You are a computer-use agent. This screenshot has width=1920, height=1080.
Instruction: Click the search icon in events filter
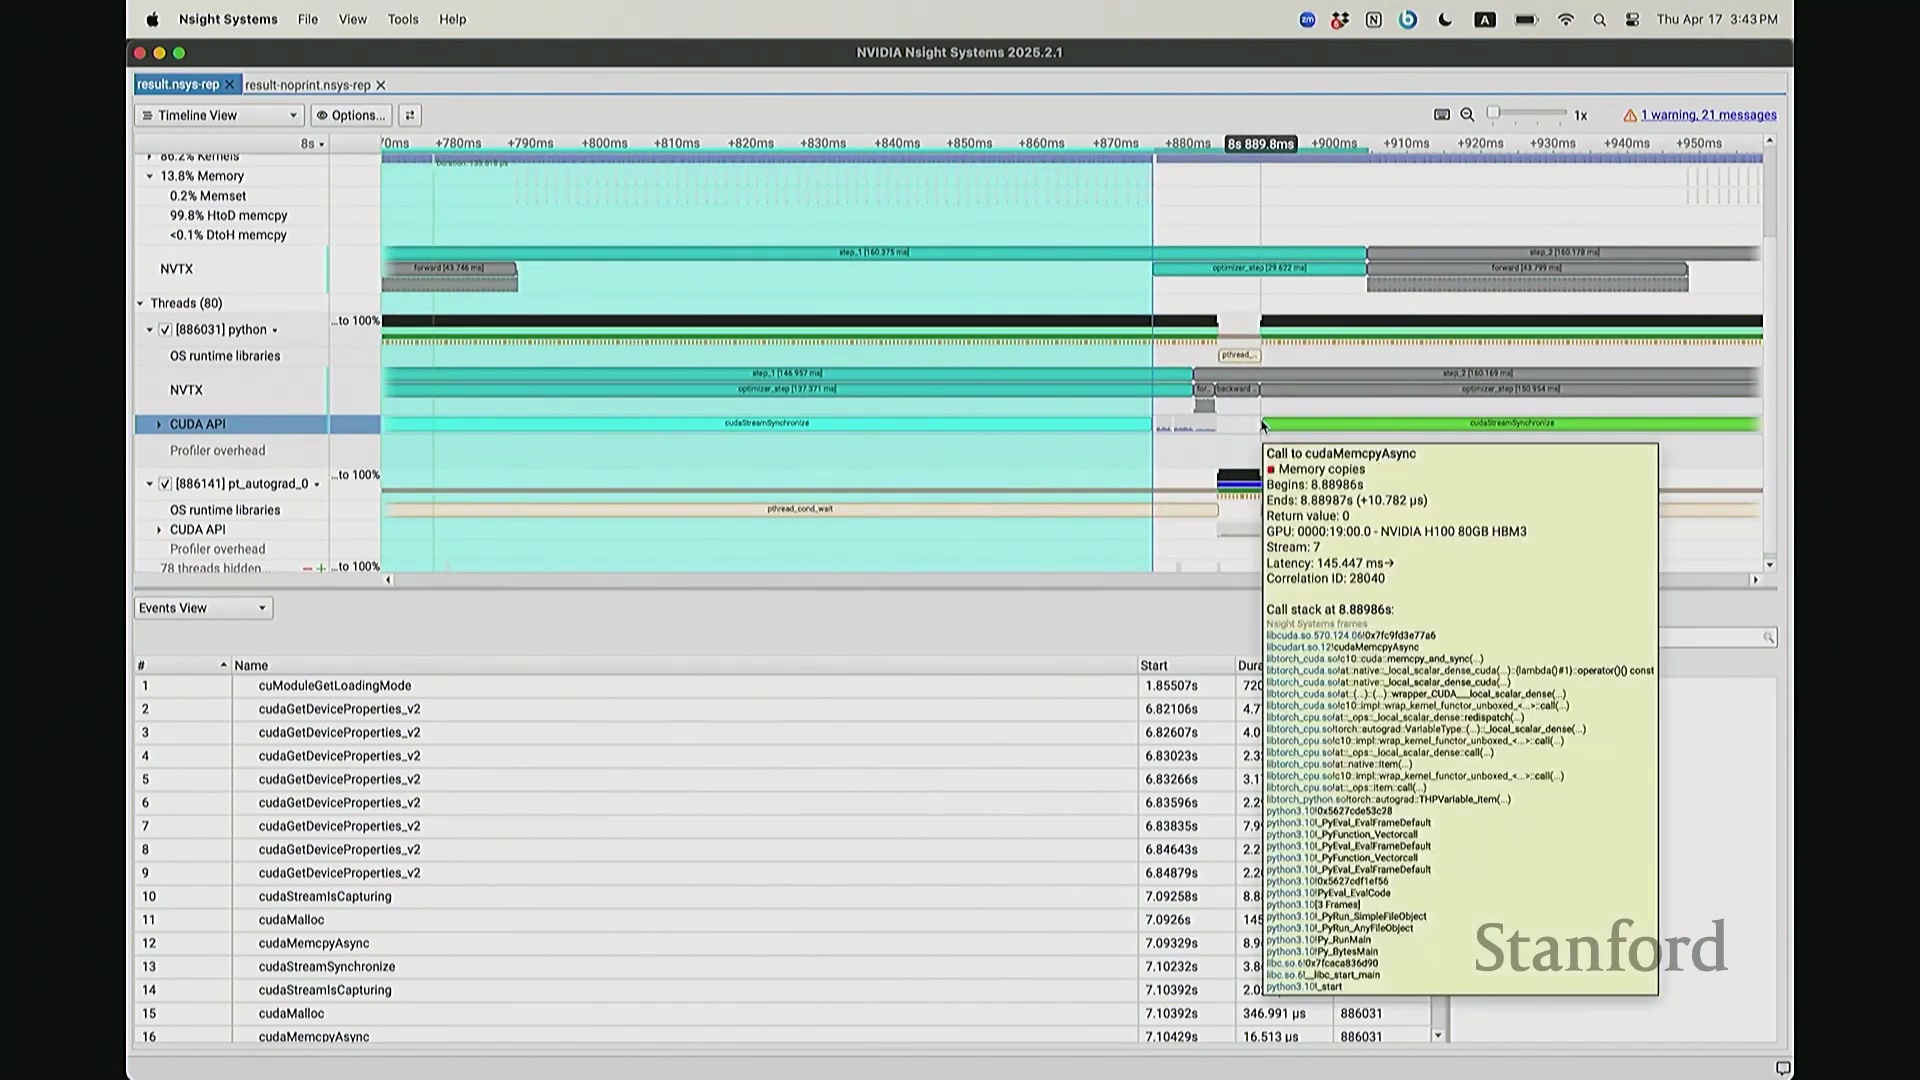coord(1768,637)
